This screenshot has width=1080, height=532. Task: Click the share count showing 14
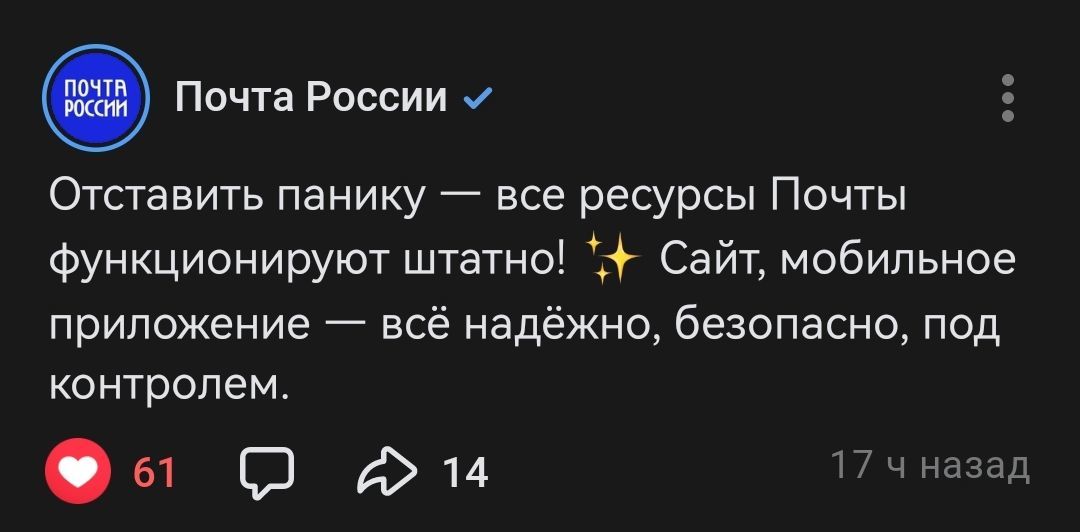[x=464, y=470]
